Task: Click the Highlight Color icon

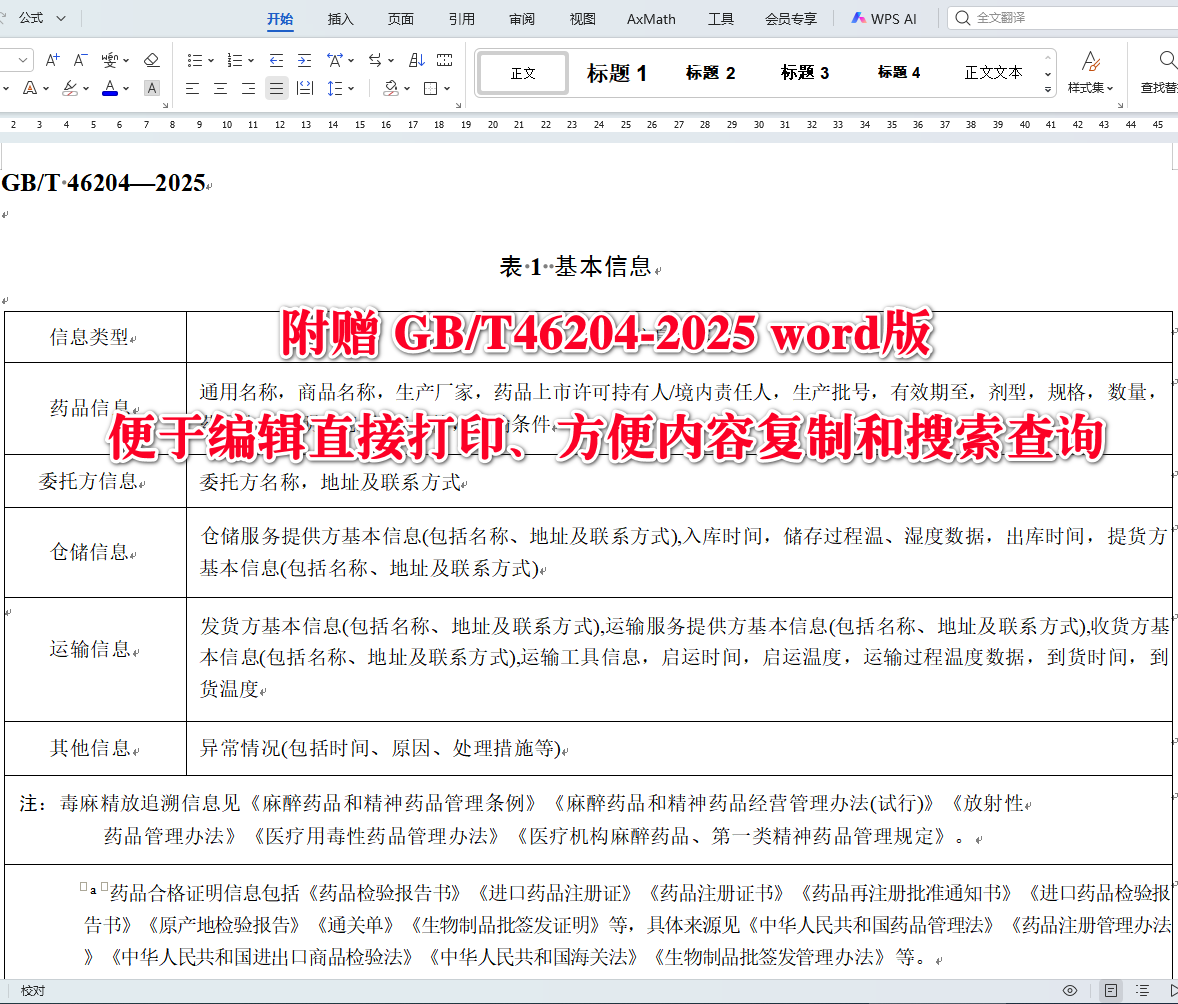Action: coord(70,87)
